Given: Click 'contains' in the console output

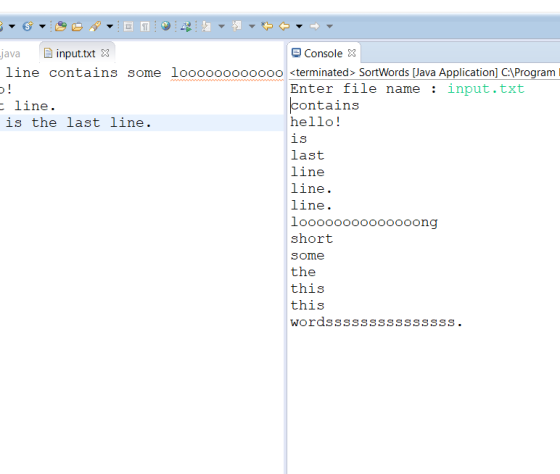Looking at the screenshot, I should point(325,105).
